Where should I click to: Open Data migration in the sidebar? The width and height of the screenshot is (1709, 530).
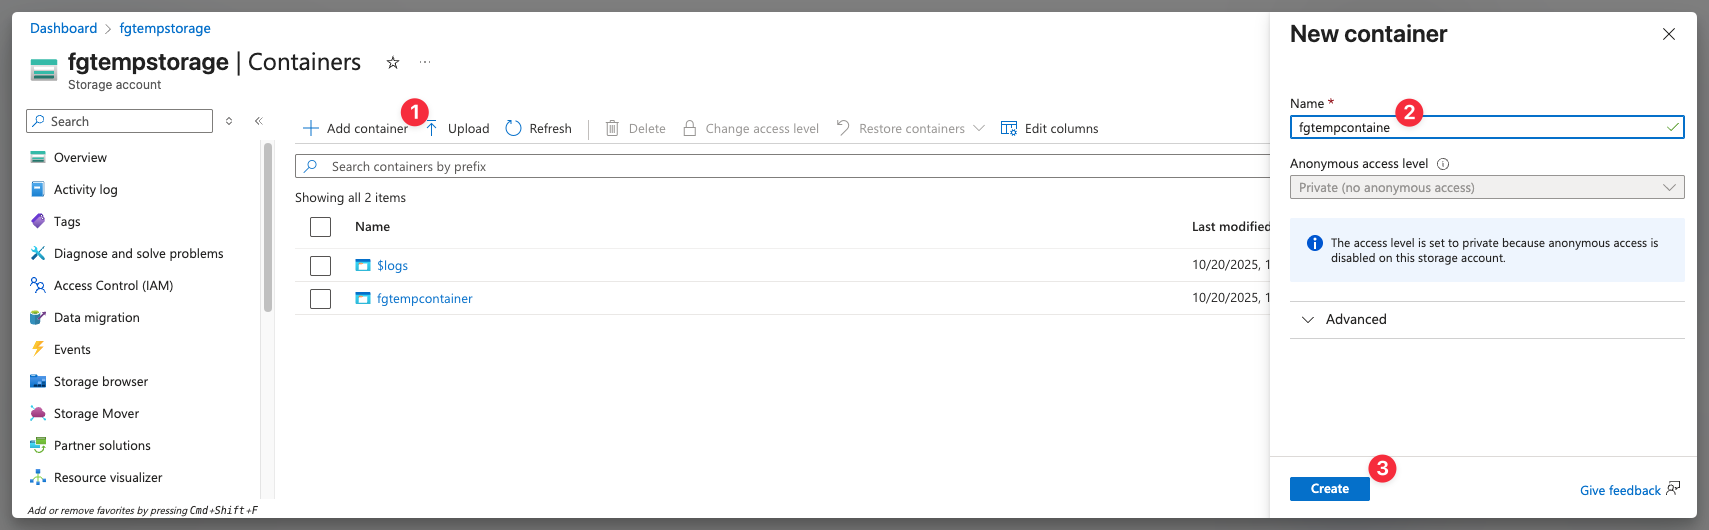pyautogui.click(x=97, y=317)
